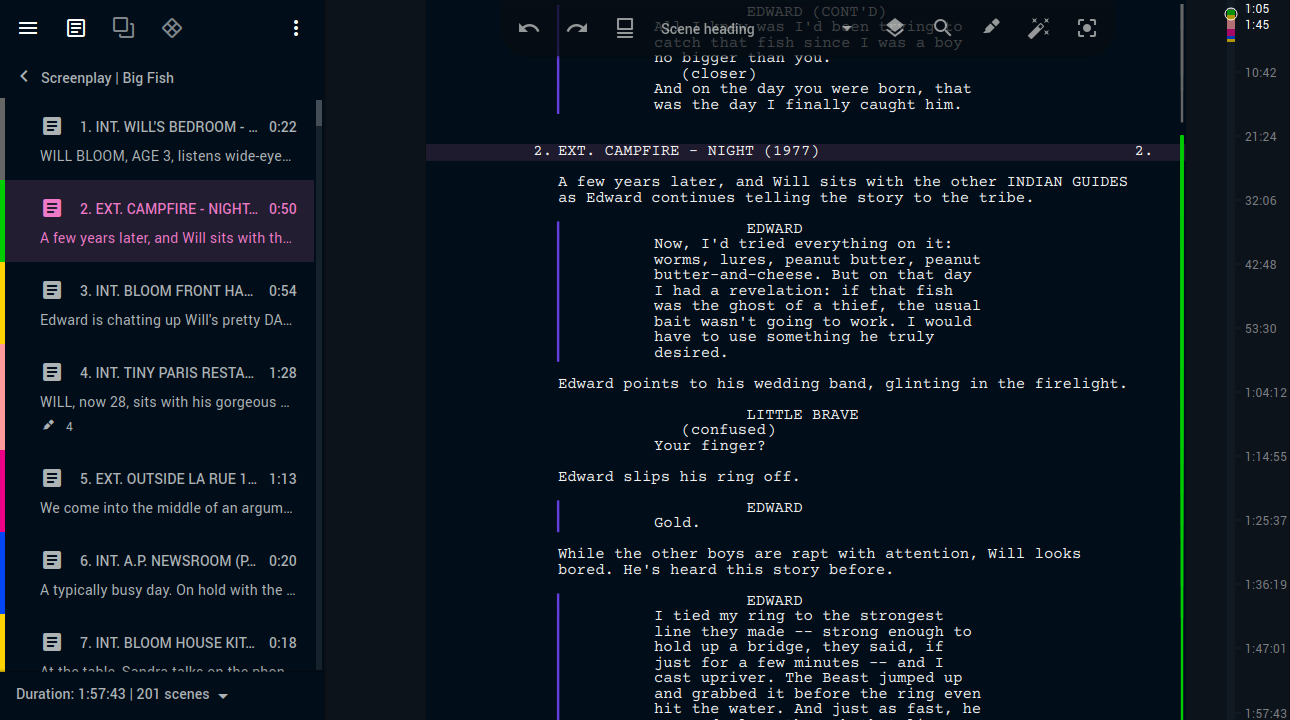The image size is (1290, 720).
Task: Go back using the Screenplay | Big Fish chevron
Action: click(x=25, y=78)
